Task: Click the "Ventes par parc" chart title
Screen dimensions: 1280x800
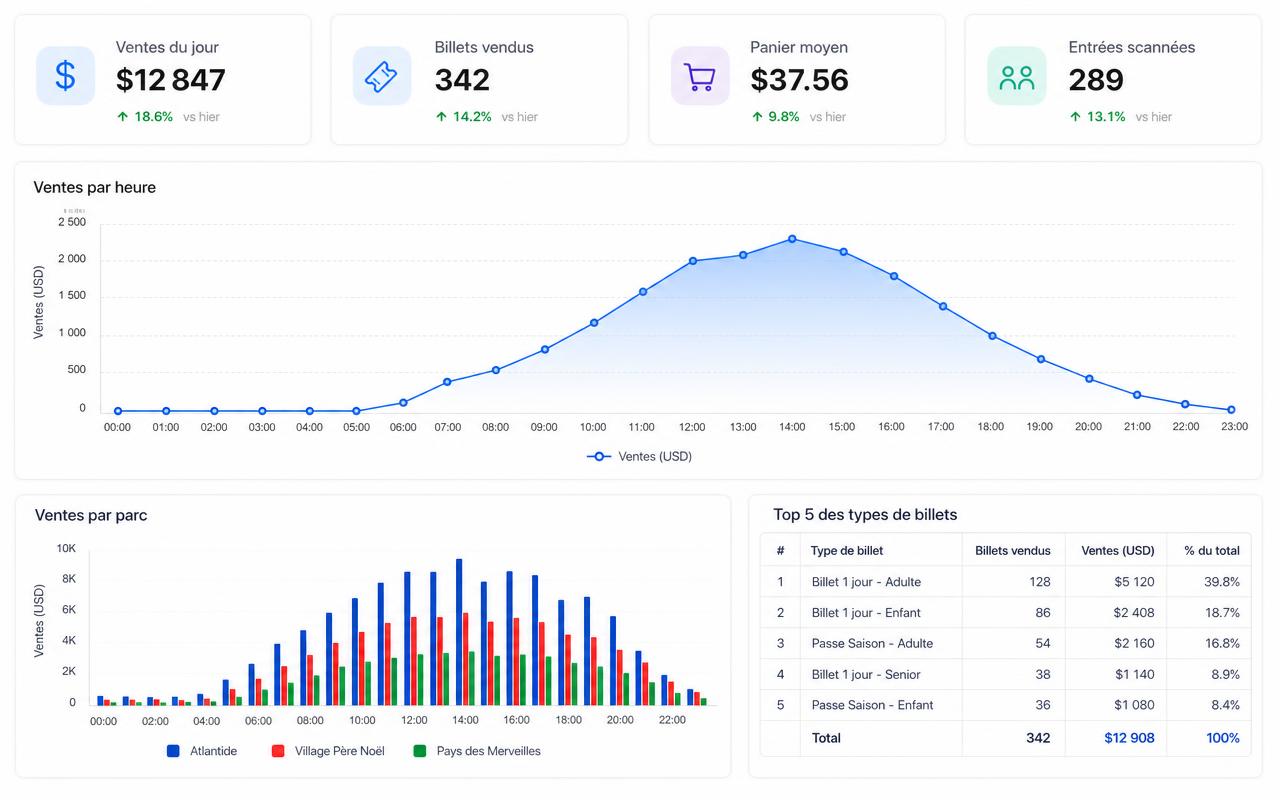Action: (91, 516)
